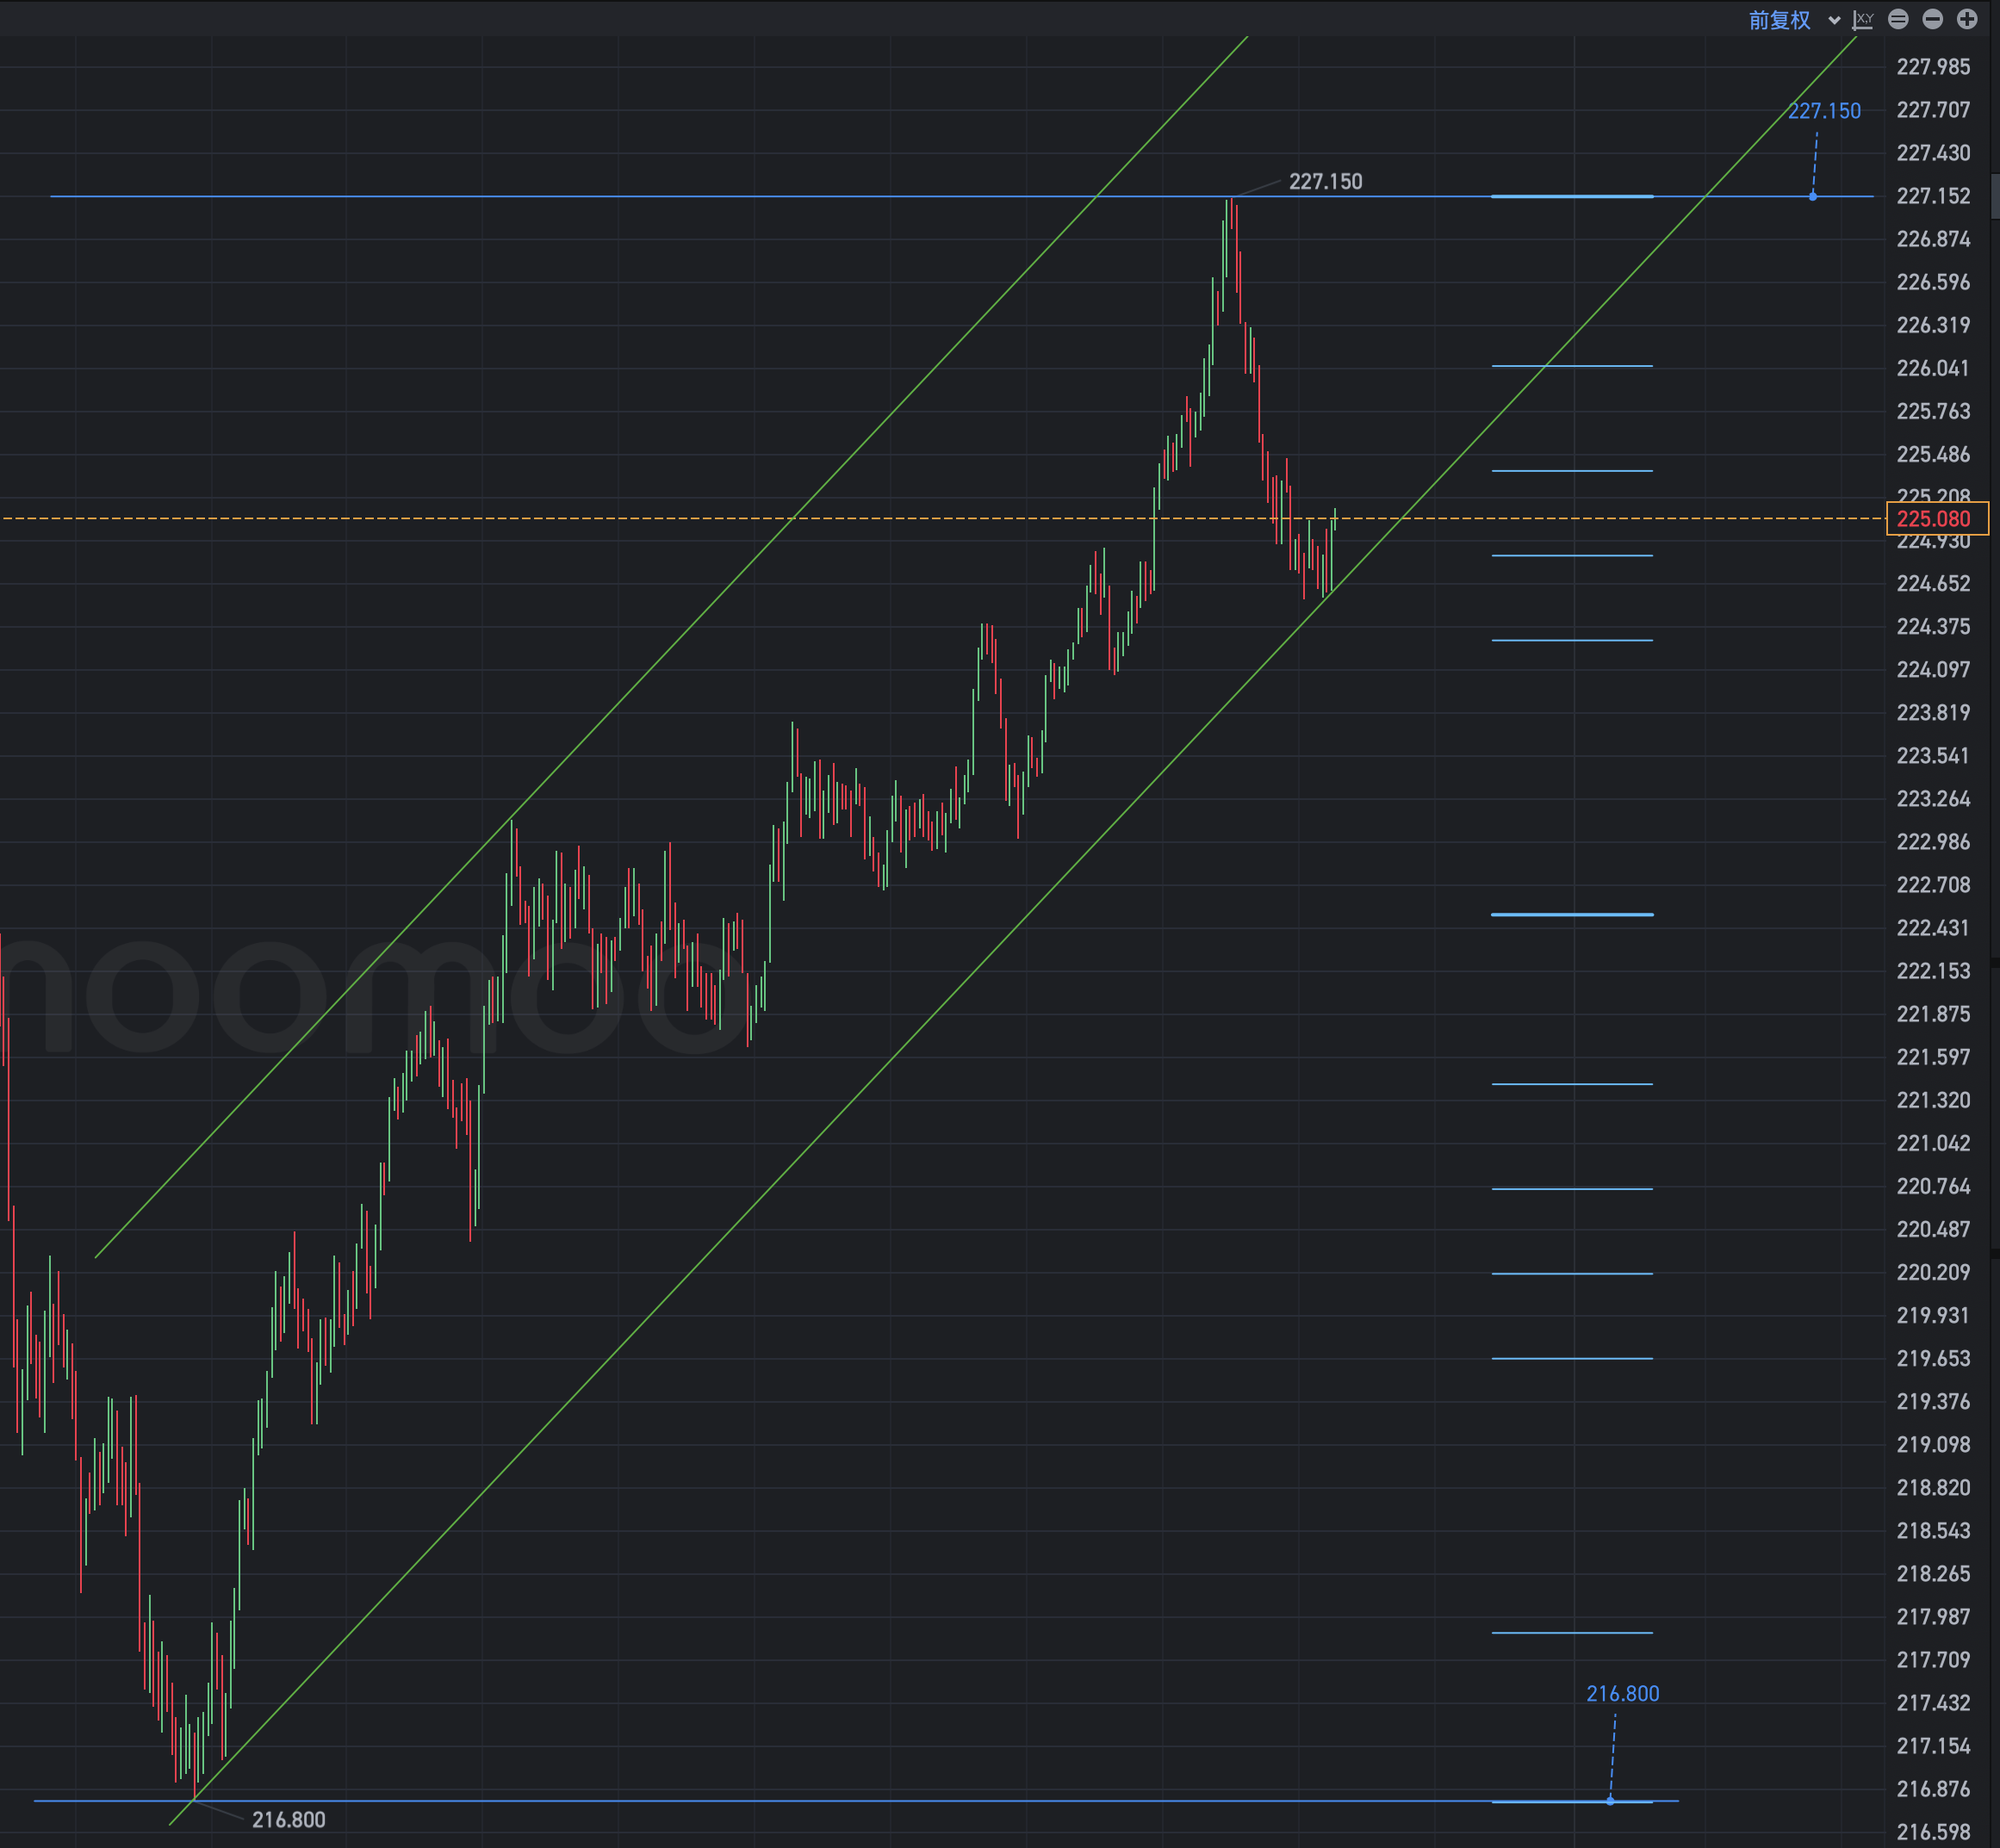
Task: Click the anchor dot on the 216.800 line
Action: [x=1610, y=1801]
